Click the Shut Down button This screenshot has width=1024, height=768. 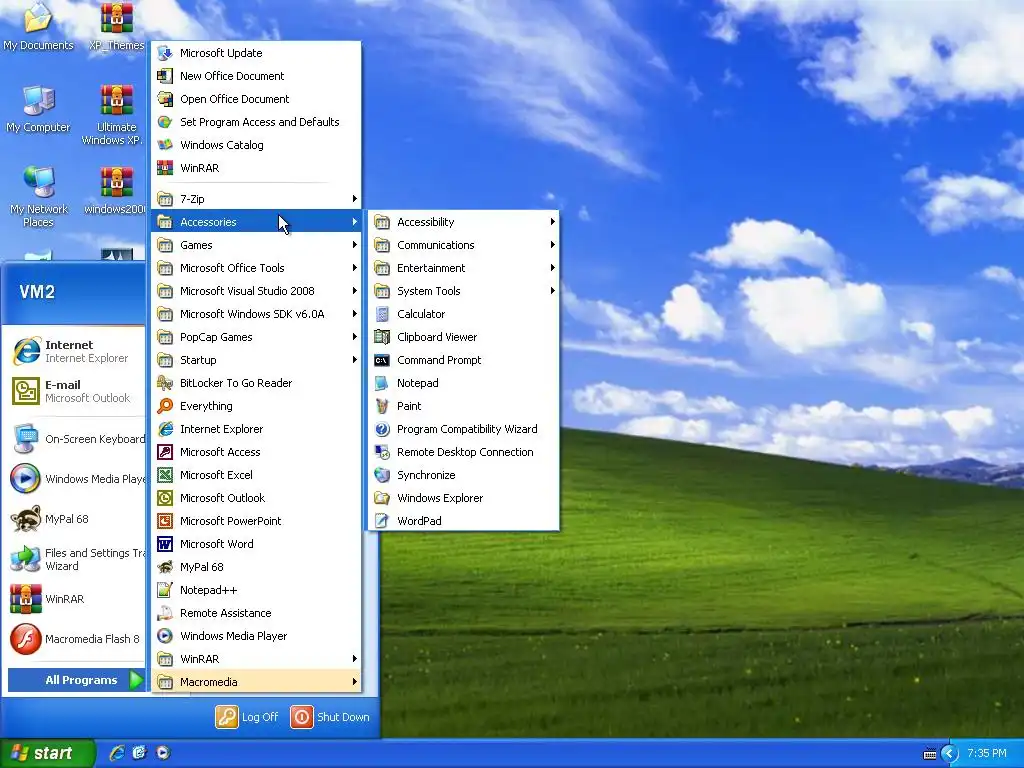330,717
